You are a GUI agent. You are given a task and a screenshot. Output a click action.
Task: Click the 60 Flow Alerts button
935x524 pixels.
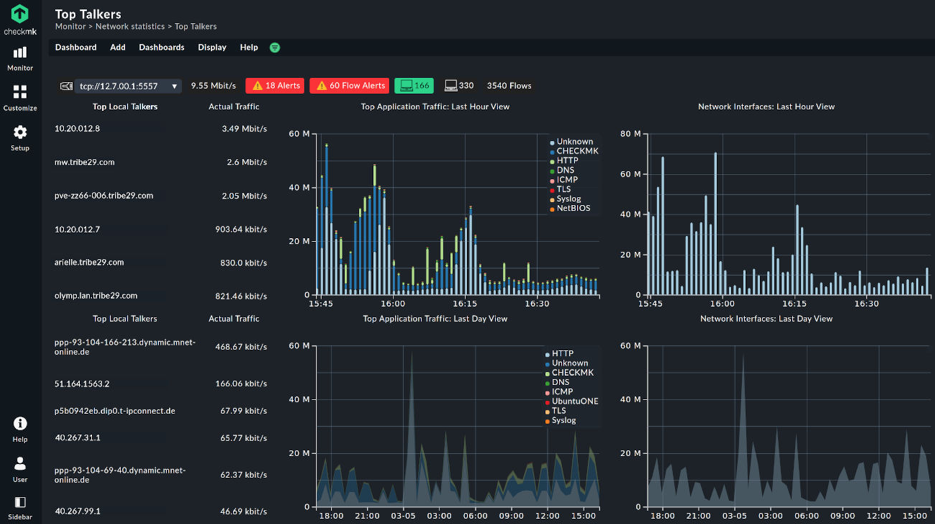pos(349,86)
